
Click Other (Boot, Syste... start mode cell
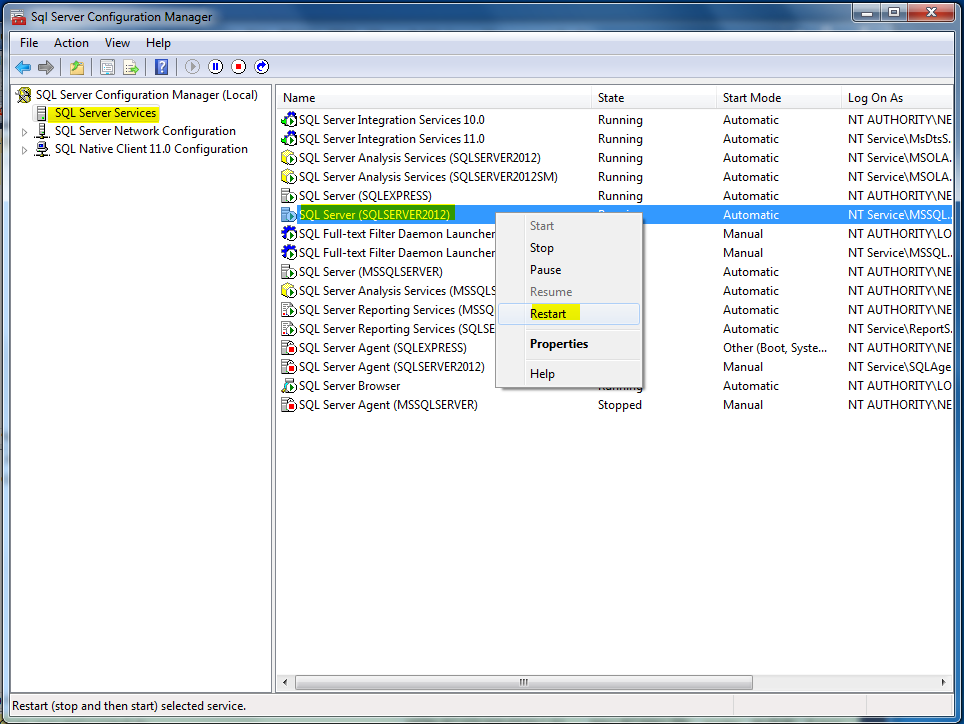775,348
